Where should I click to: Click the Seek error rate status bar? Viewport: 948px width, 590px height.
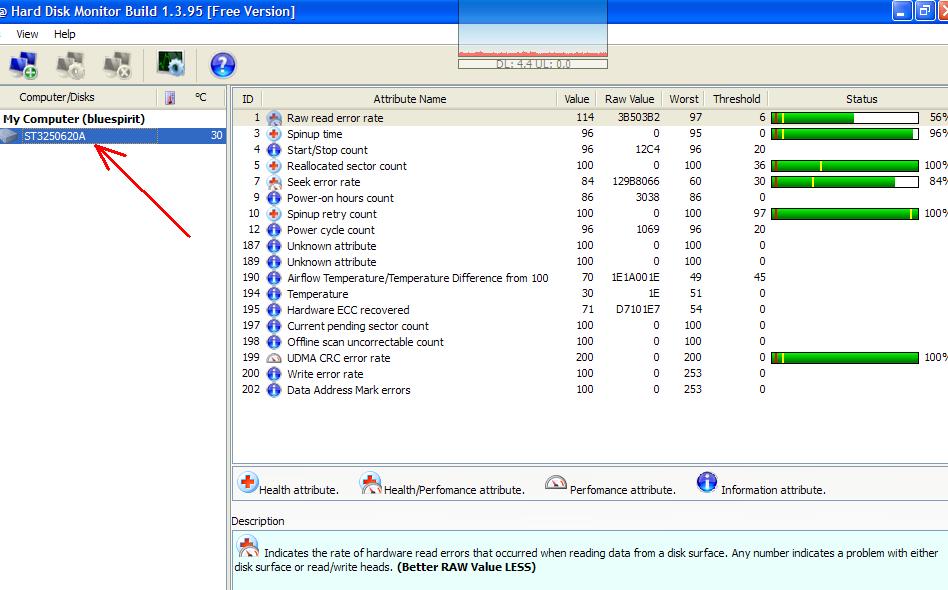[845, 182]
